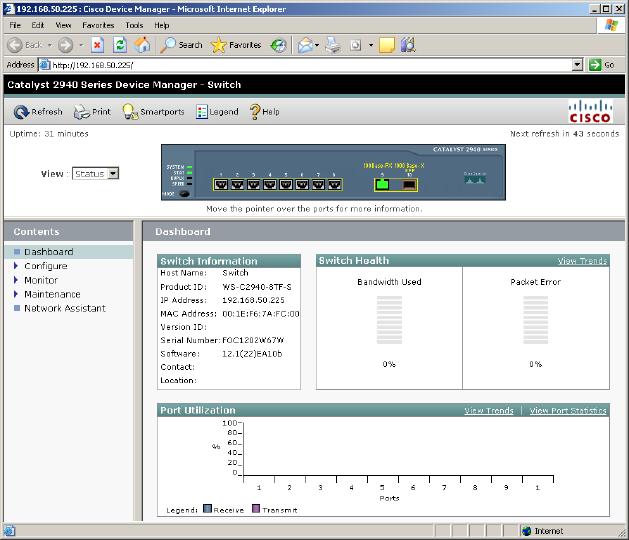
Task: Click View Port Statistics link
Action: [568, 410]
